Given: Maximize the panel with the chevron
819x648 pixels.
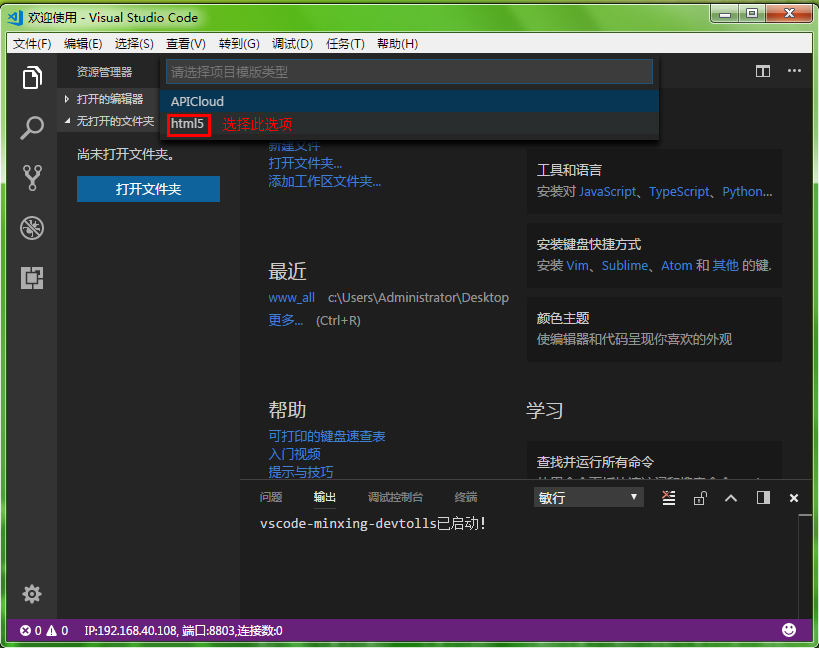Looking at the screenshot, I should [x=730, y=497].
